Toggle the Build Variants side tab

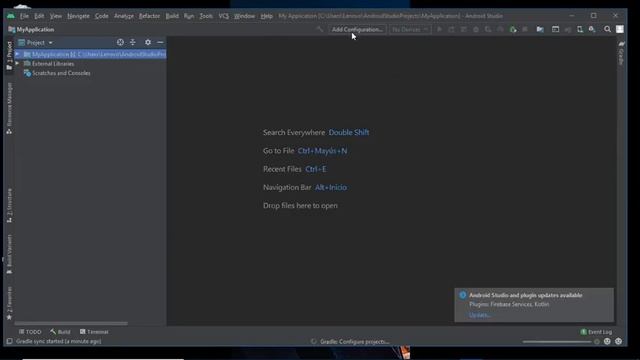(x=9, y=254)
